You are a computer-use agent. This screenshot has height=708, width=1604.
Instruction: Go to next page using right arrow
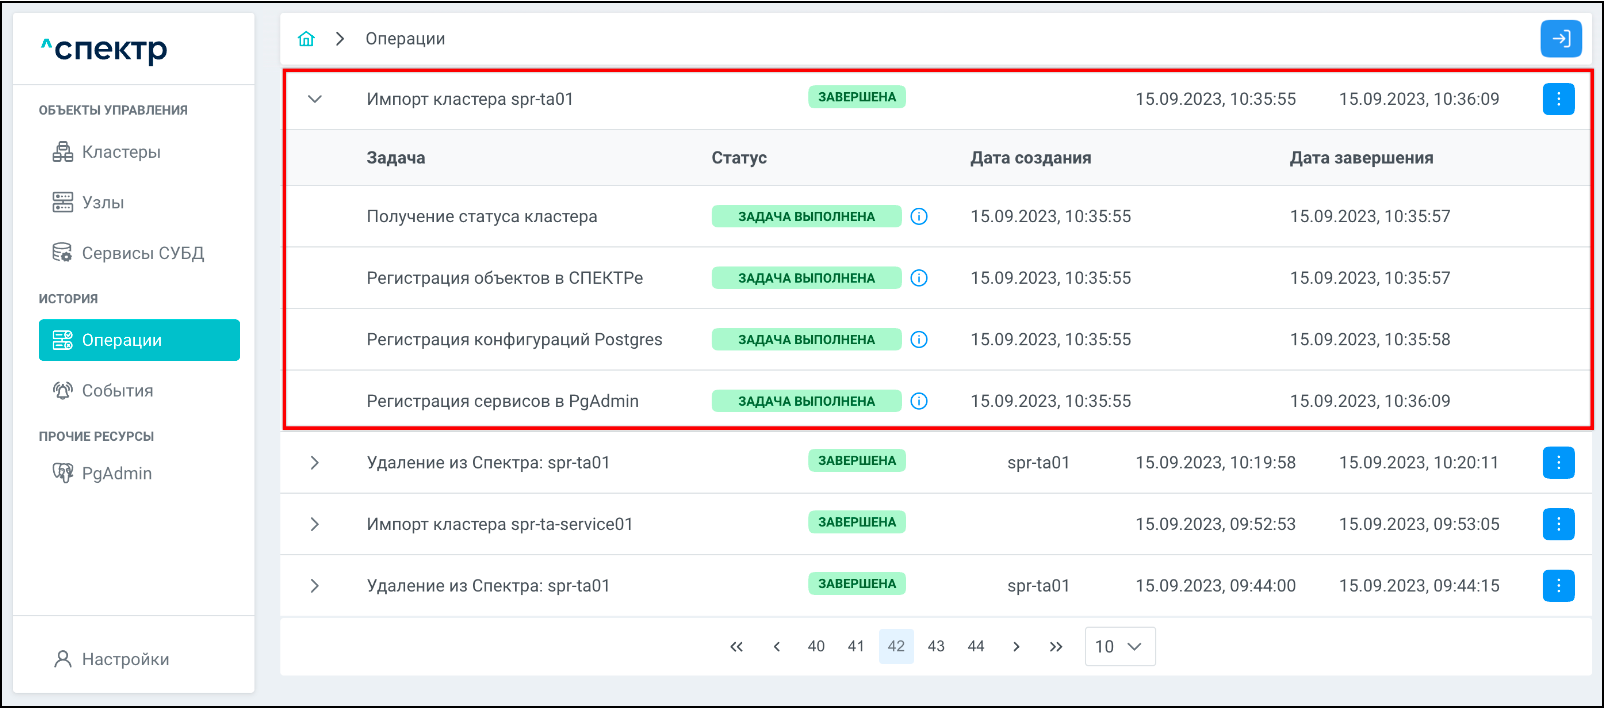click(1016, 646)
